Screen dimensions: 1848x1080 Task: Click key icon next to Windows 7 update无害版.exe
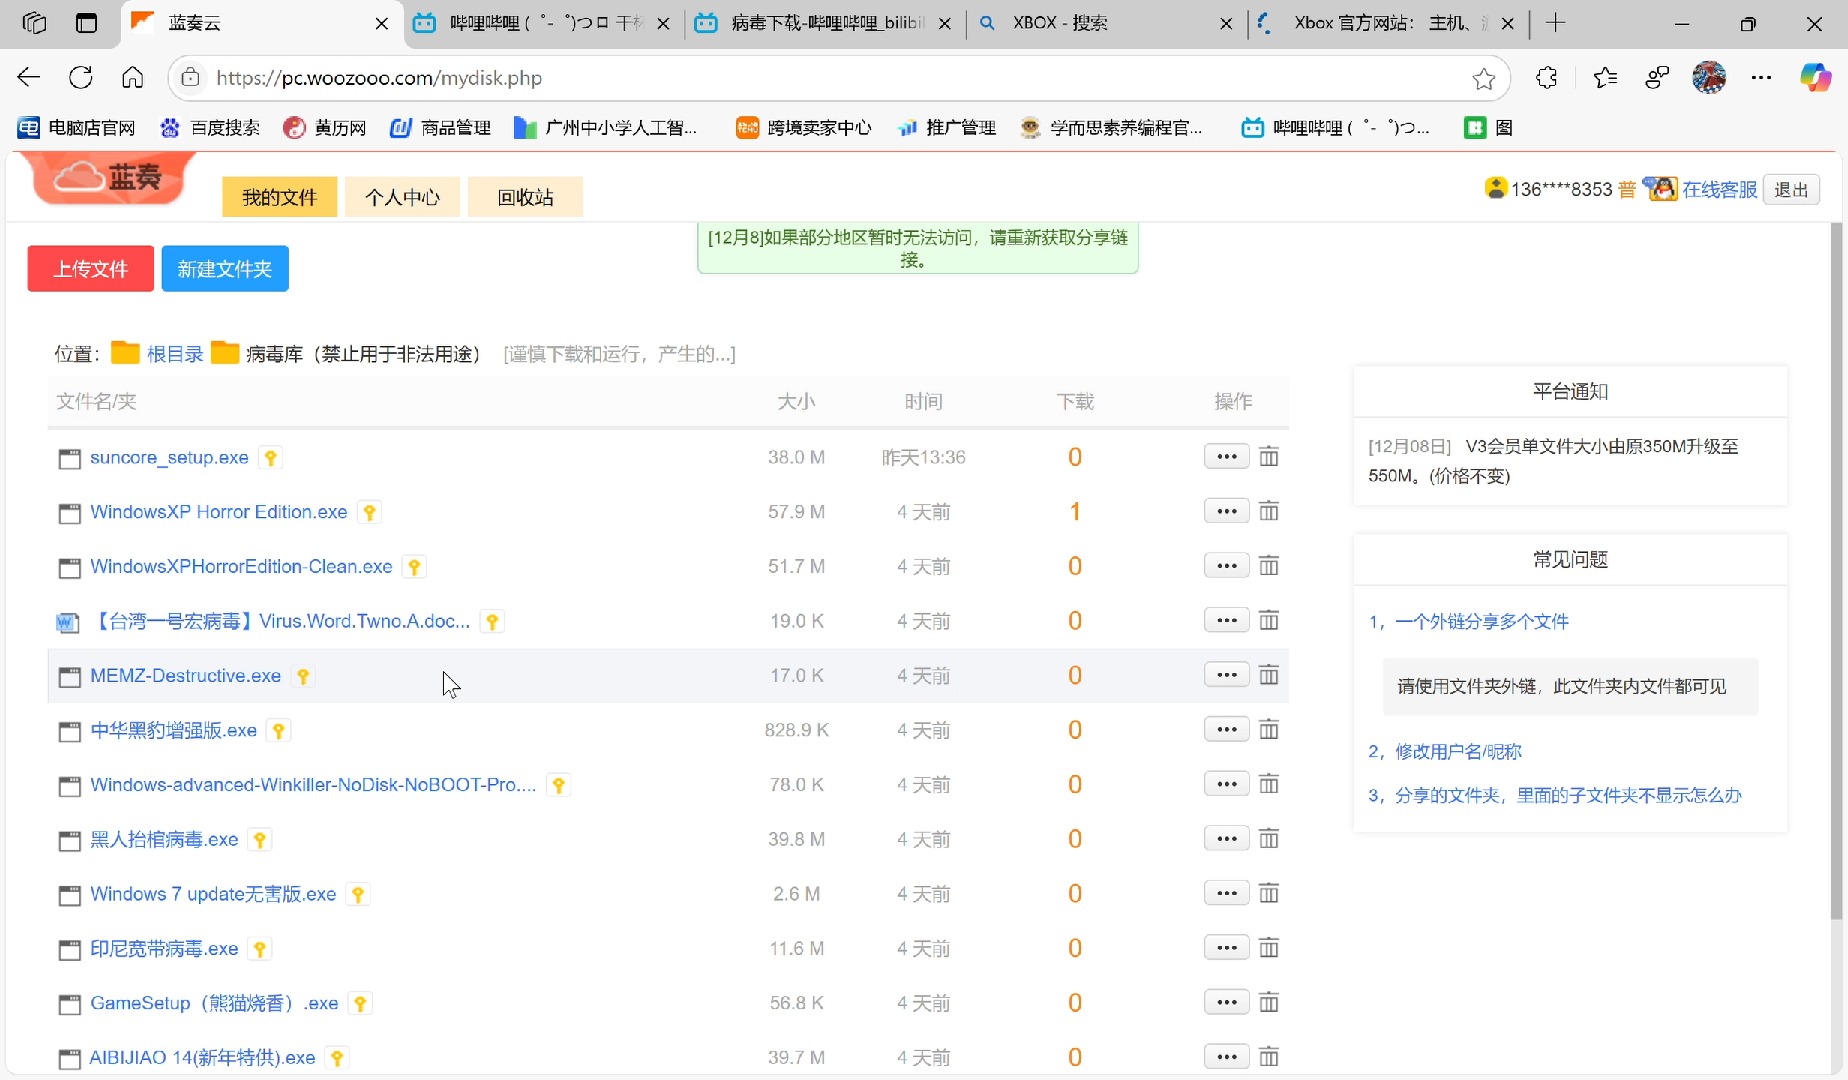click(358, 894)
